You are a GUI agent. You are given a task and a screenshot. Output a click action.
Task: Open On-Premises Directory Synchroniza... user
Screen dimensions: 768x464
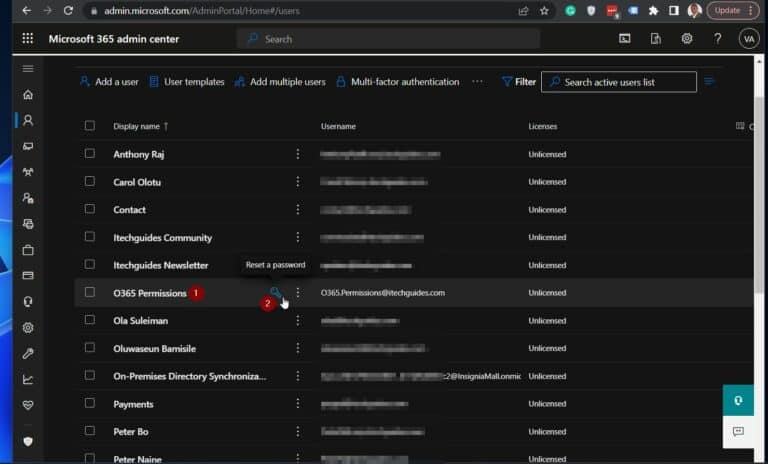pyautogui.click(x=190, y=376)
